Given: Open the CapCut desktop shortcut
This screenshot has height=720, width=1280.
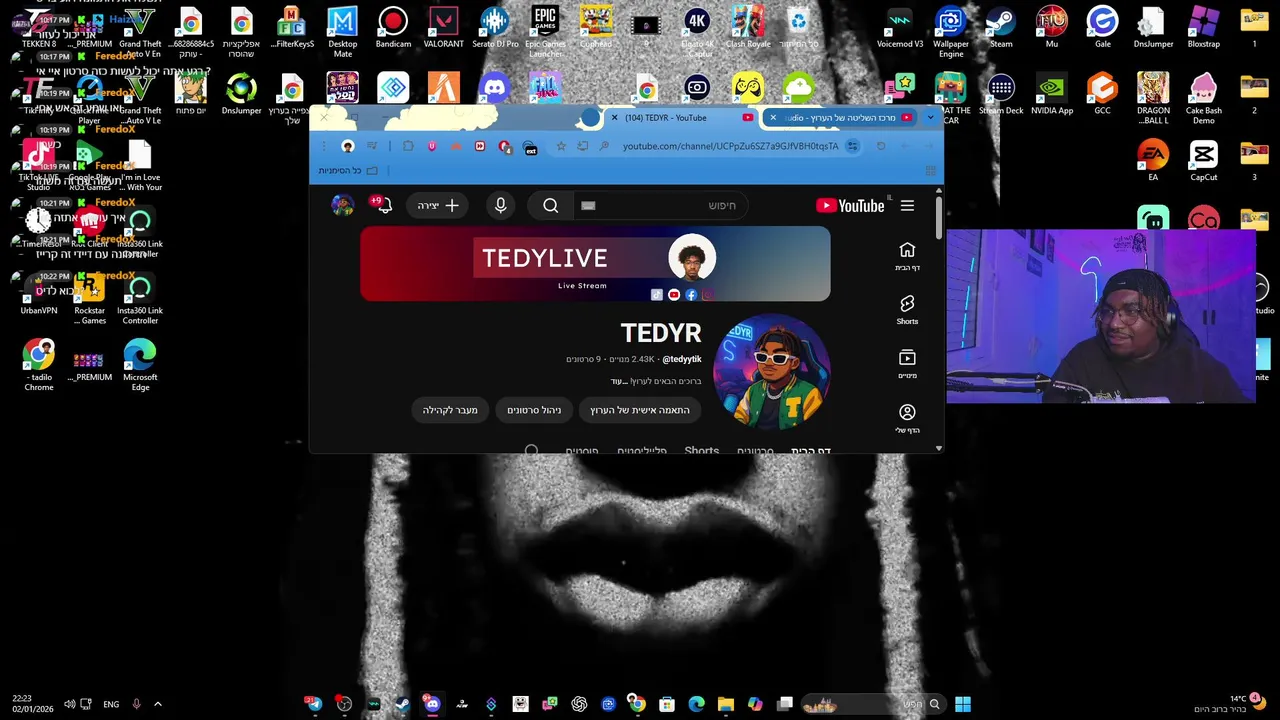Looking at the screenshot, I should tap(1203, 162).
